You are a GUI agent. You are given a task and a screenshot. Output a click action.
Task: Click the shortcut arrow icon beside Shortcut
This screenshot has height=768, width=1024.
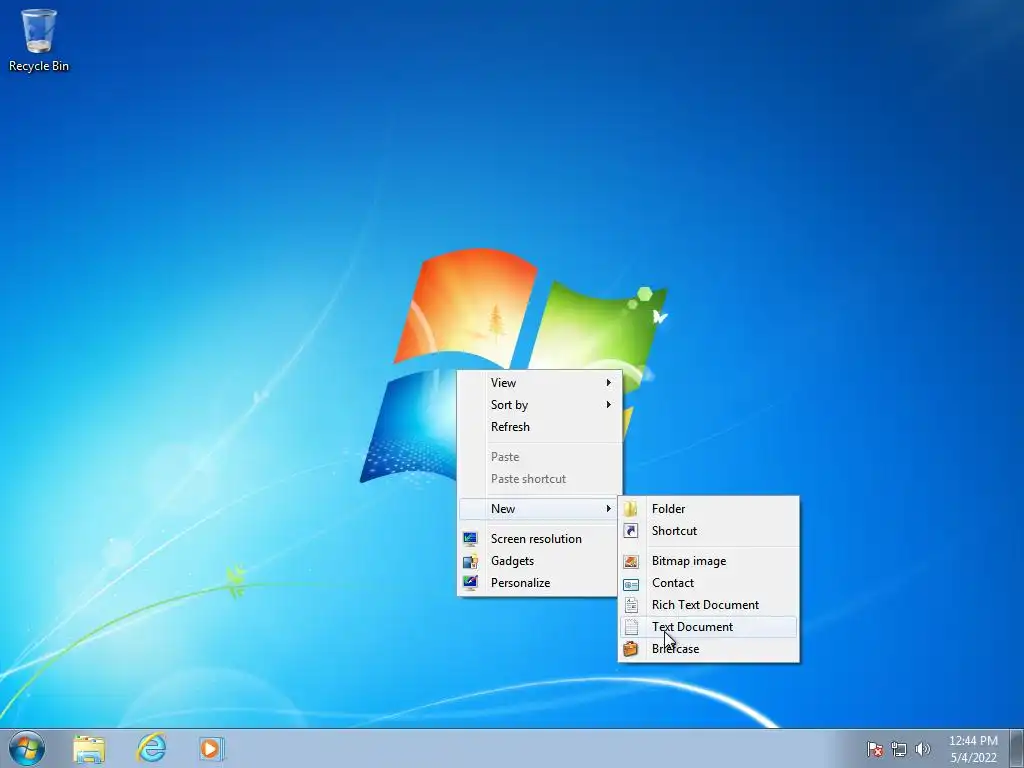coord(631,531)
